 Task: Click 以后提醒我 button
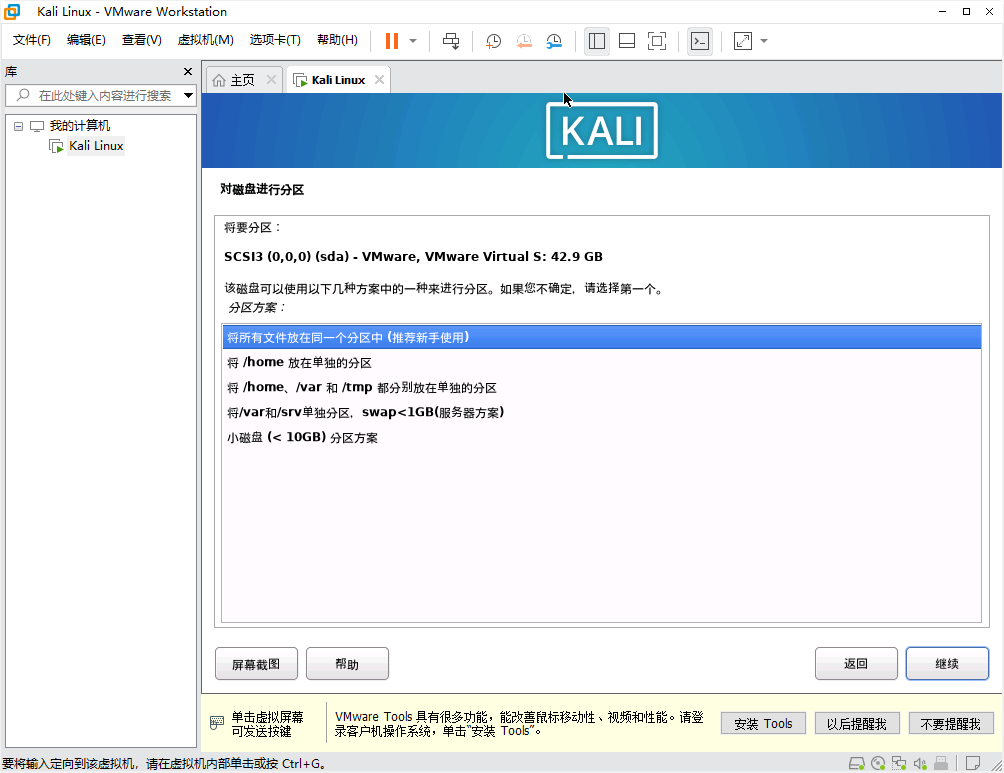[857, 724]
